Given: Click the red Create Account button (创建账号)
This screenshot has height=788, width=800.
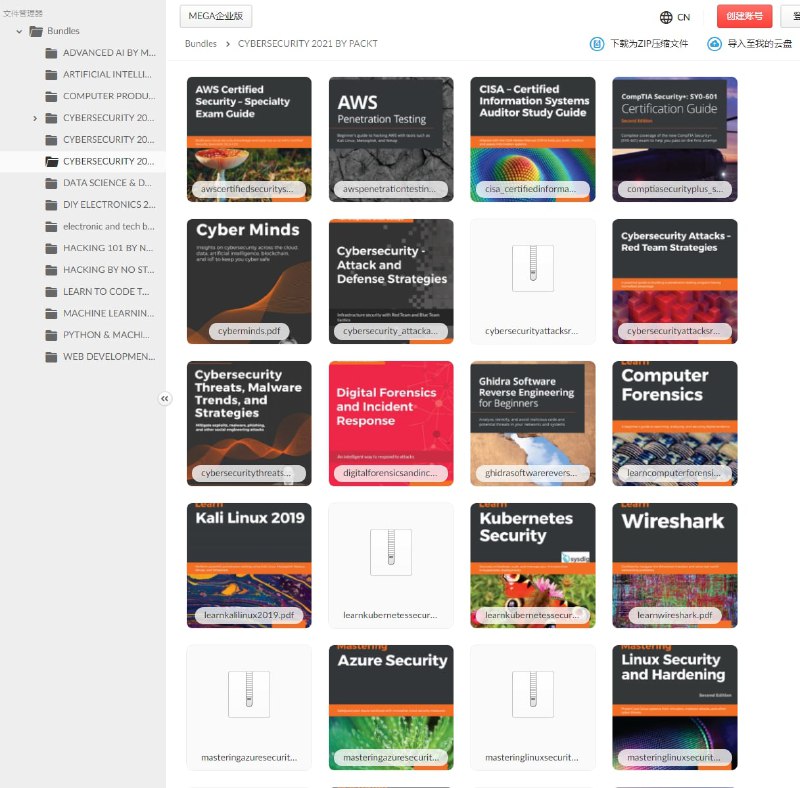Looking at the screenshot, I should click(x=744, y=17).
